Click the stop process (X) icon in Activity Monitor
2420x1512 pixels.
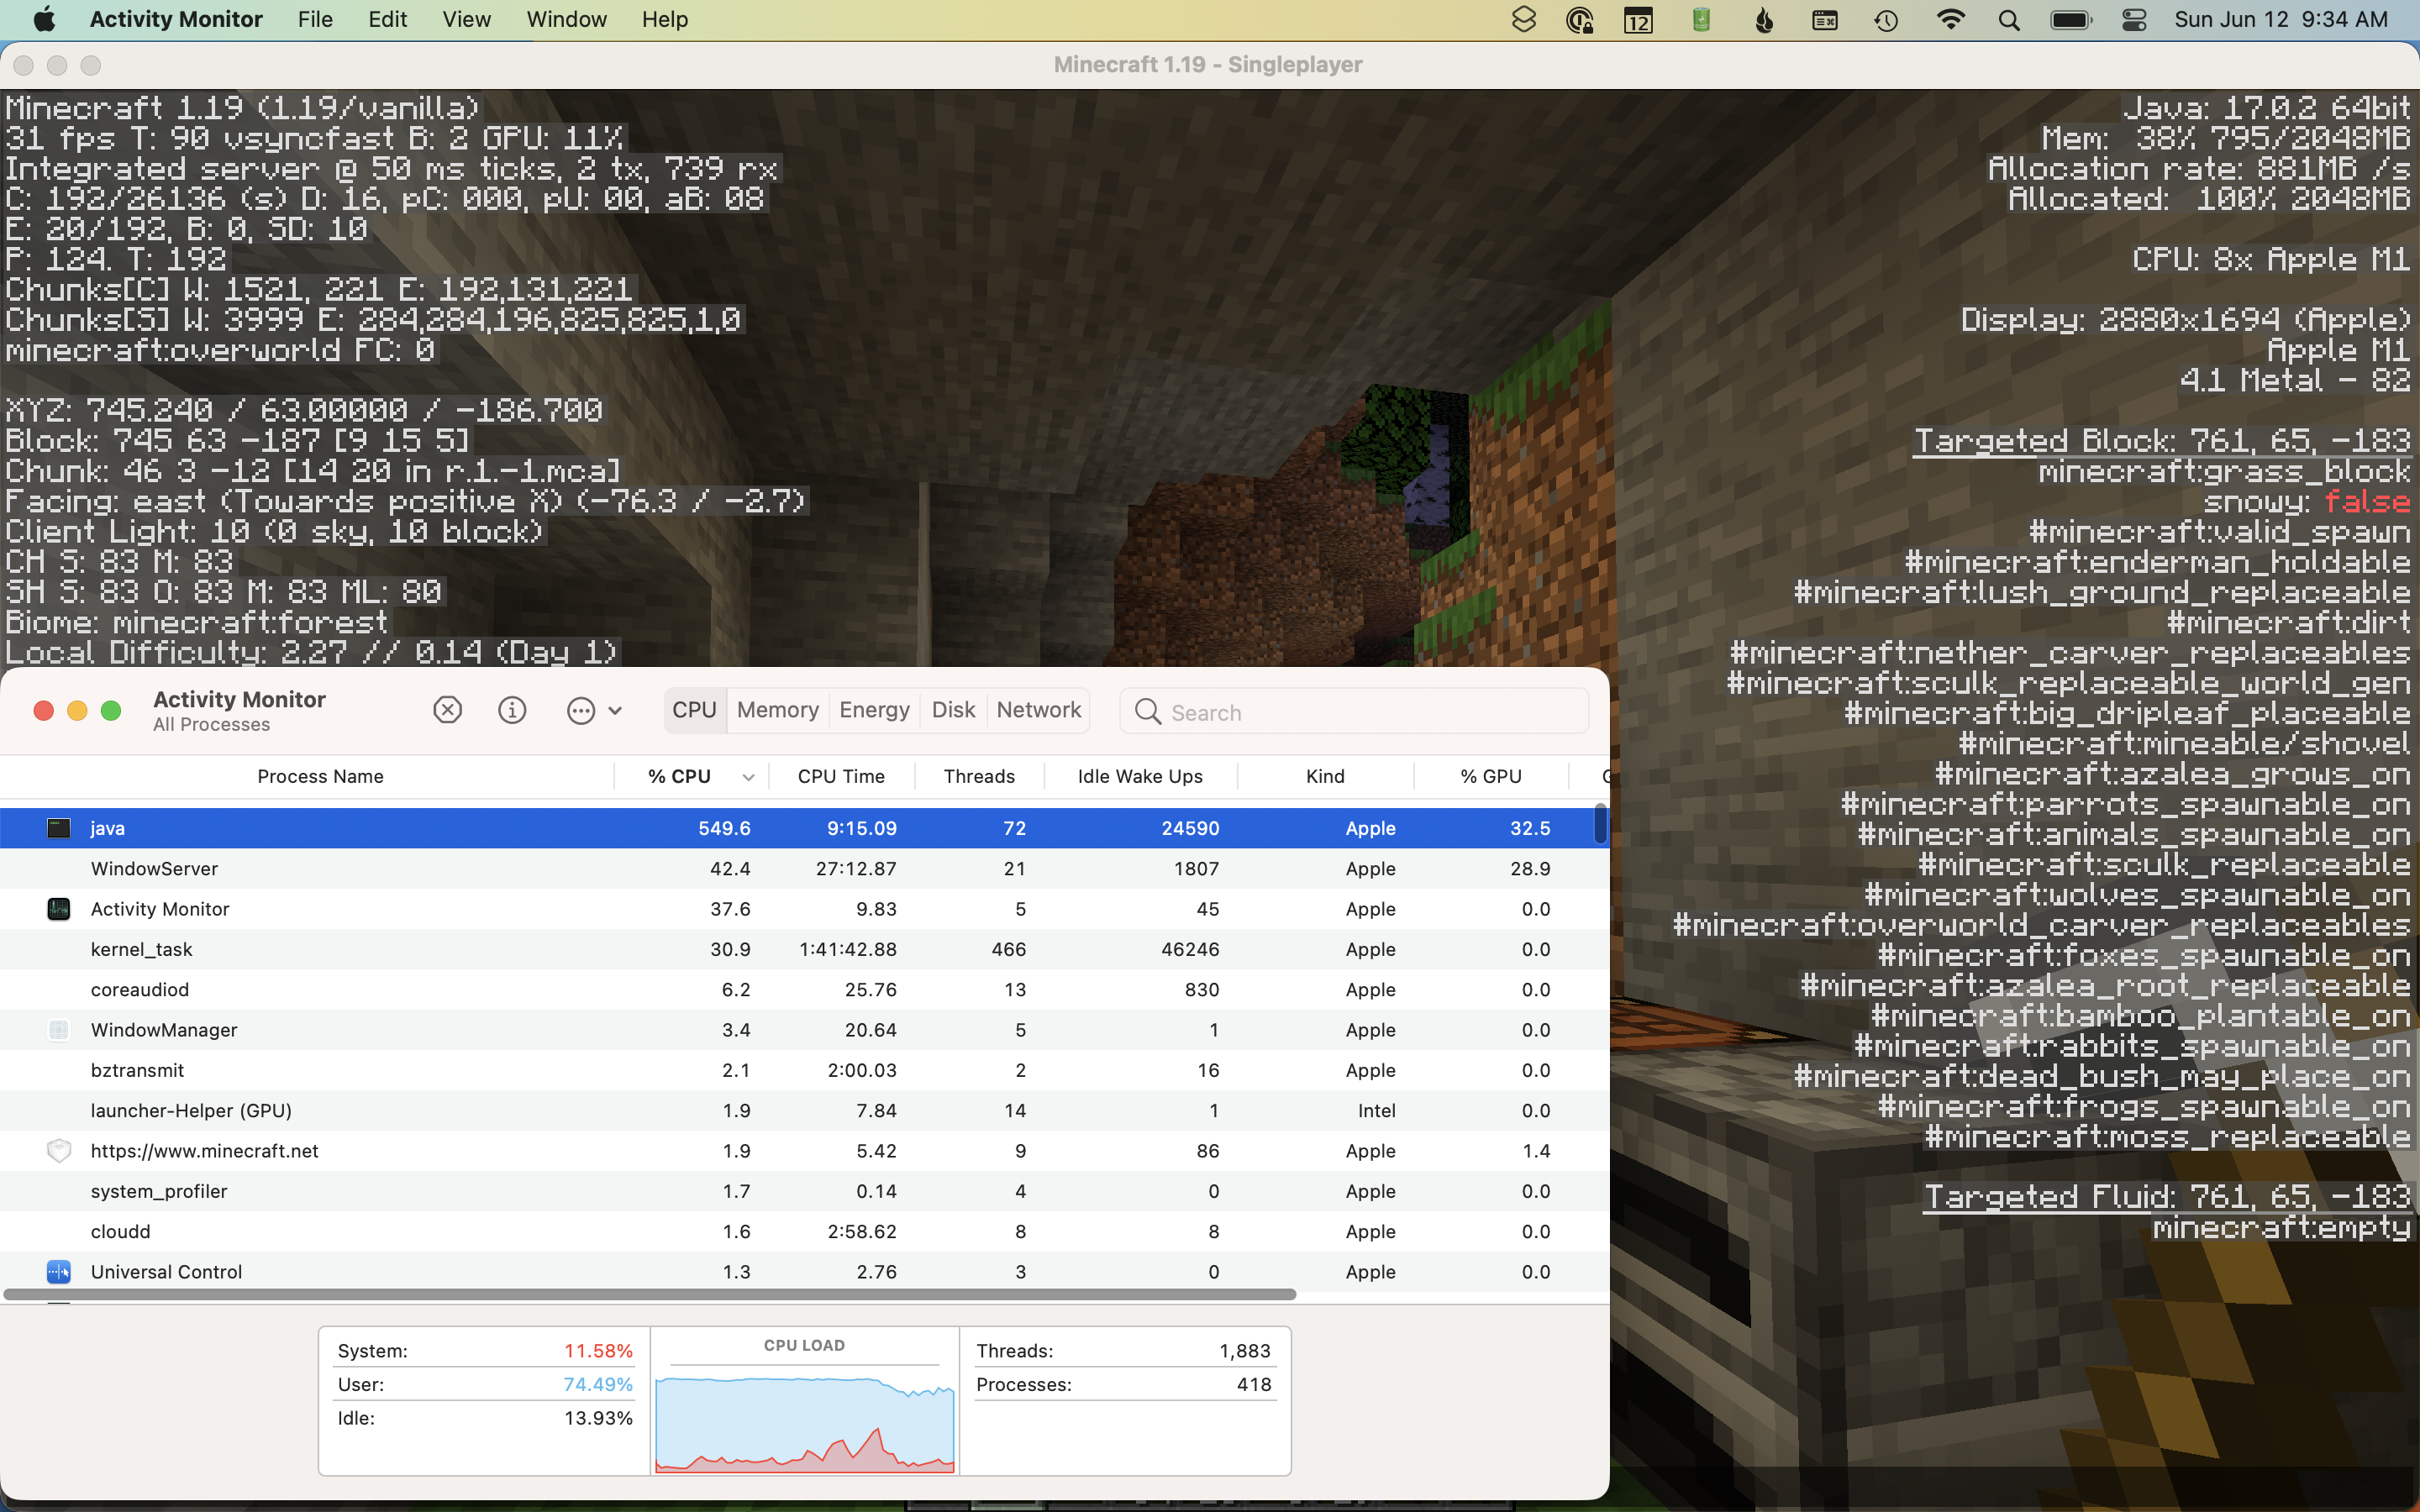pyautogui.click(x=446, y=710)
